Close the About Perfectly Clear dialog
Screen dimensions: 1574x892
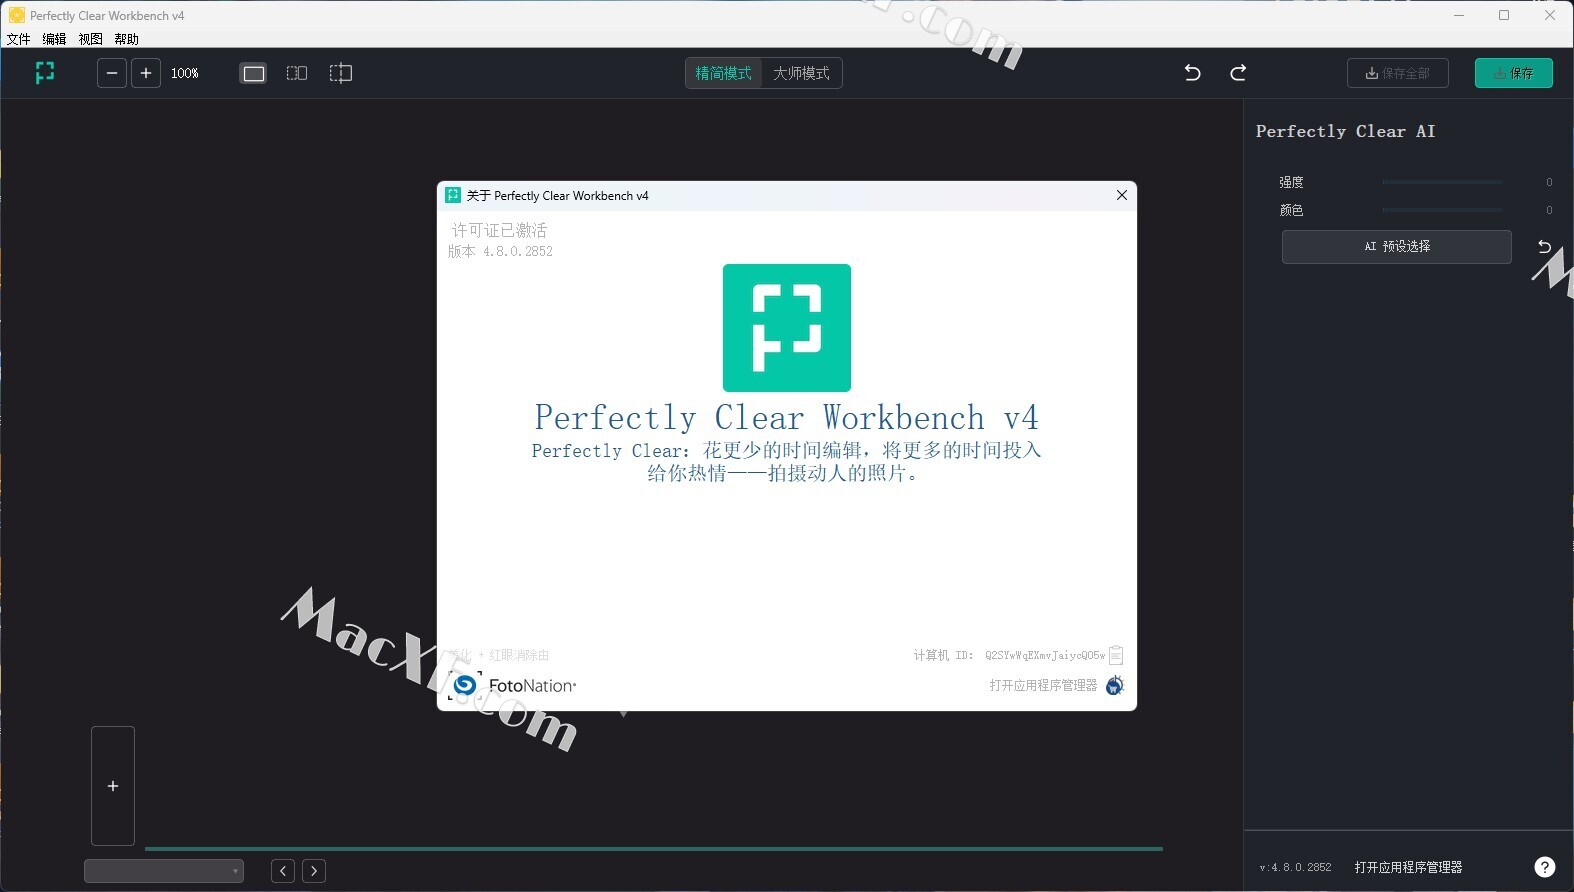tap(1122, 195)
